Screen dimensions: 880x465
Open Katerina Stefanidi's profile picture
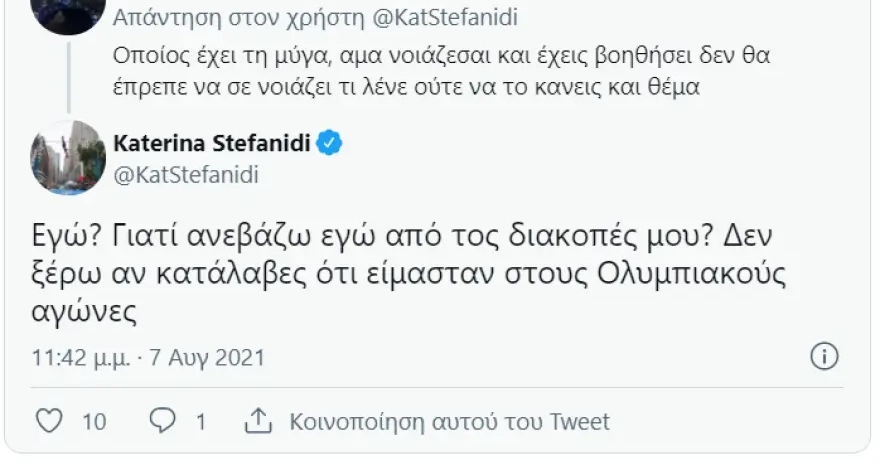tap(68, 157)
